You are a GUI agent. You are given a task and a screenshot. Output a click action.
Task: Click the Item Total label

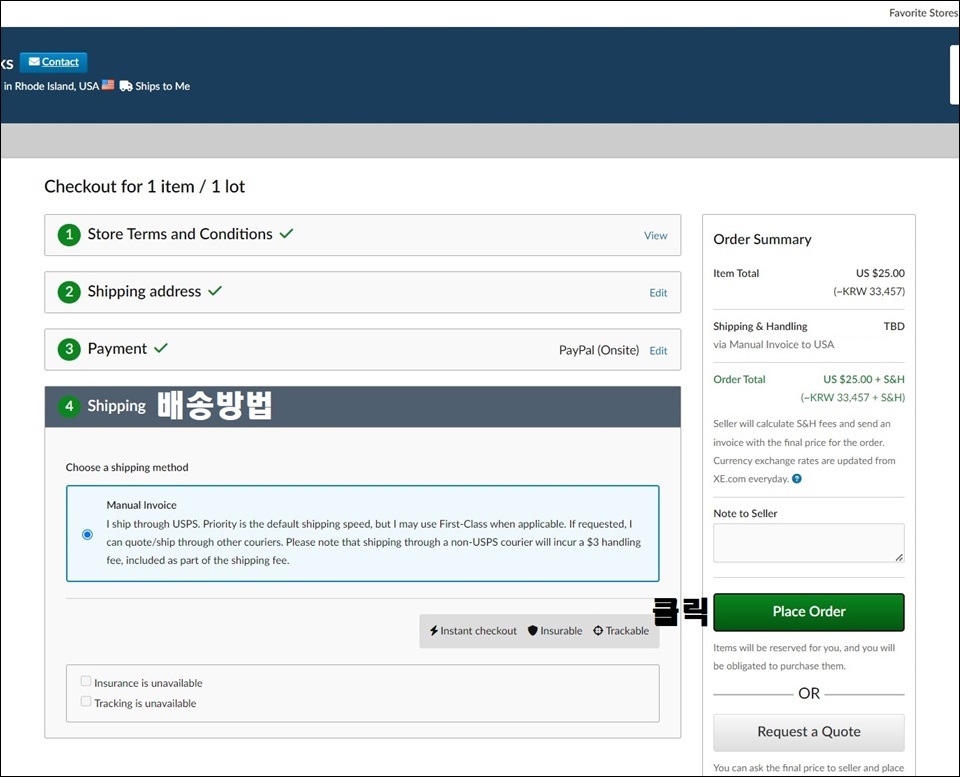pyautogui.click(x=736, y=274)
